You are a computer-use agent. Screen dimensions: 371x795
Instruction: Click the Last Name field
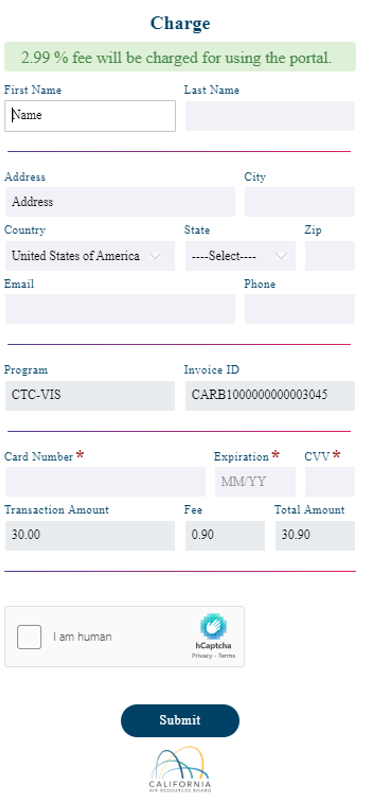coord(270,116)
